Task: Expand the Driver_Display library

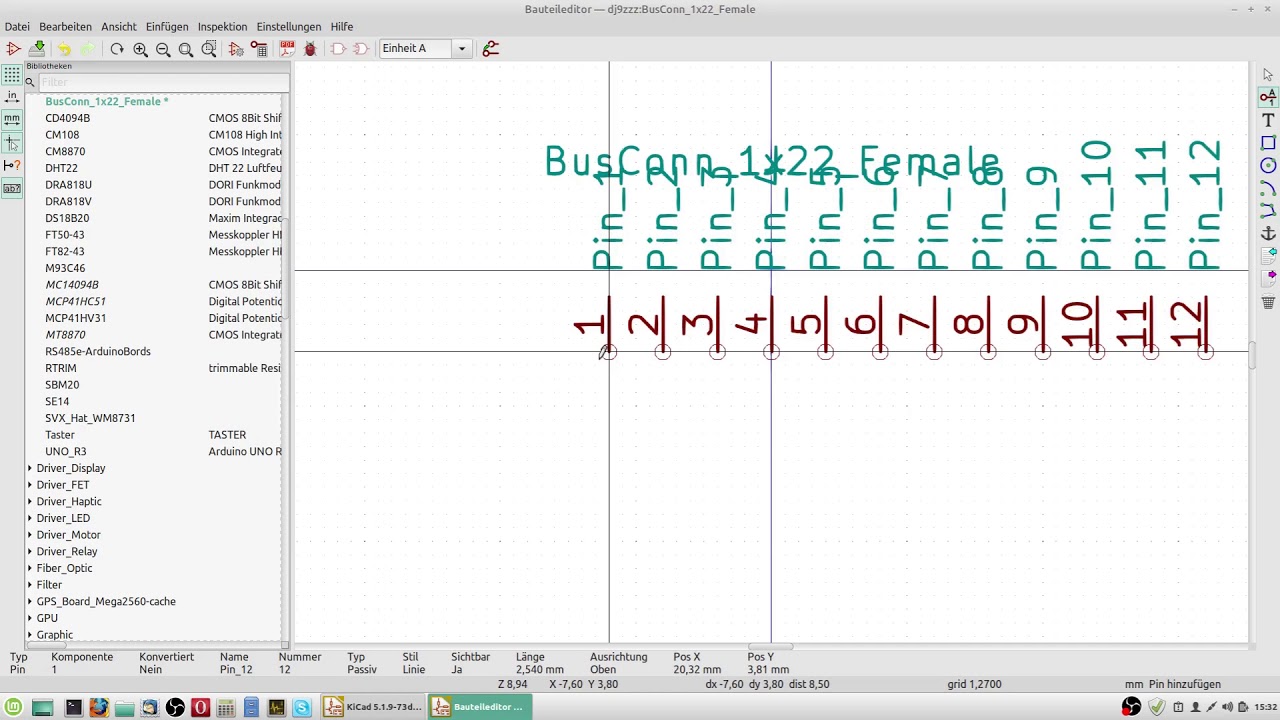Action: click(30, 468)
